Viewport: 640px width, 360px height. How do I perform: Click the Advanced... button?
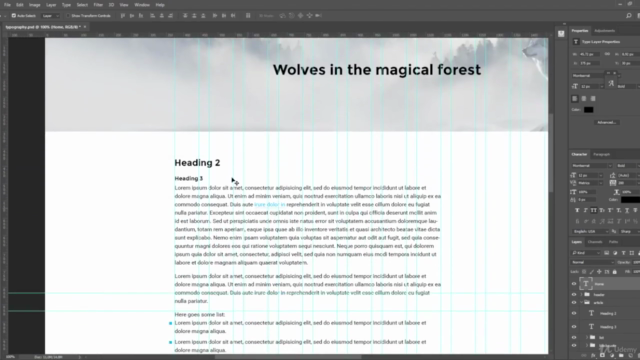[x=606, y=122]
